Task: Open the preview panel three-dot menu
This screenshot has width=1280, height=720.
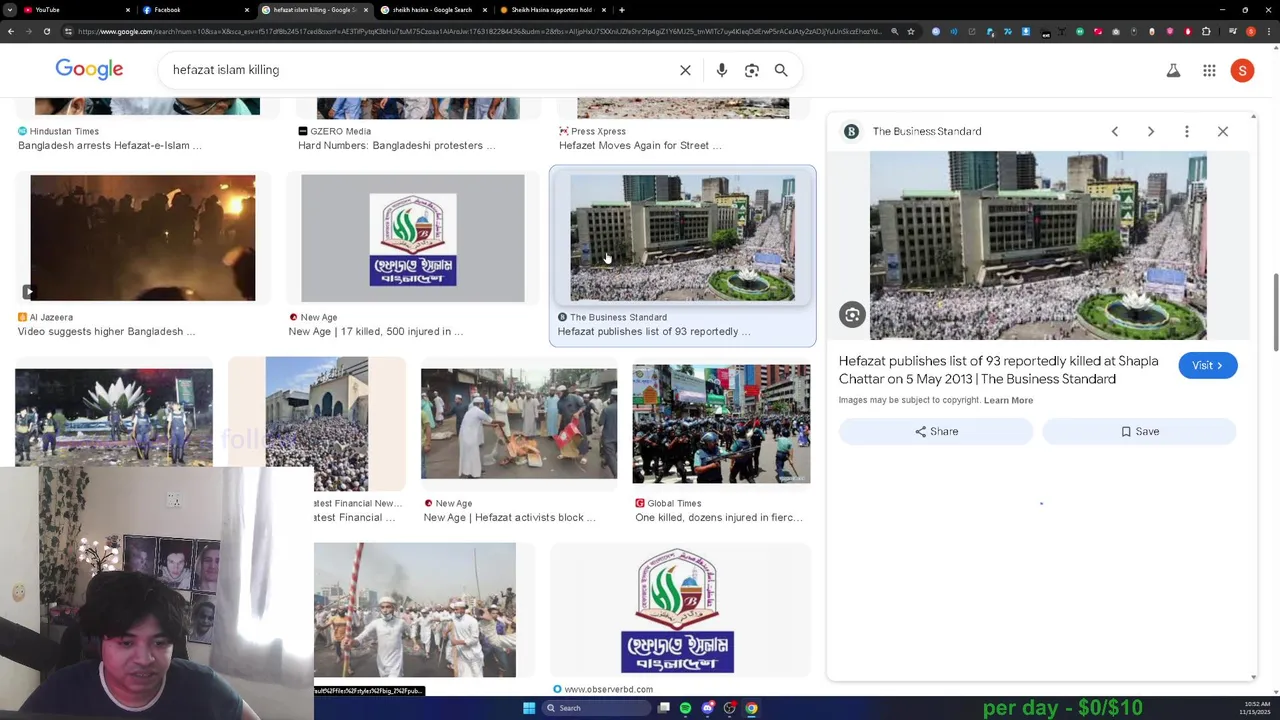Action: [x=1187, y=131]
